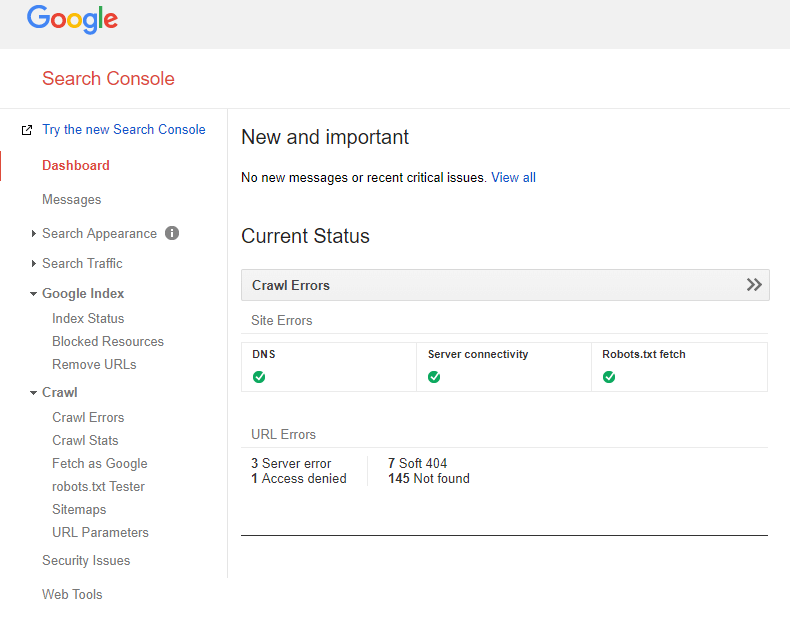Click the green checkmark under DNS
Image resolution: width=790 pixels, height=640 pixels.
pos(259,377)
